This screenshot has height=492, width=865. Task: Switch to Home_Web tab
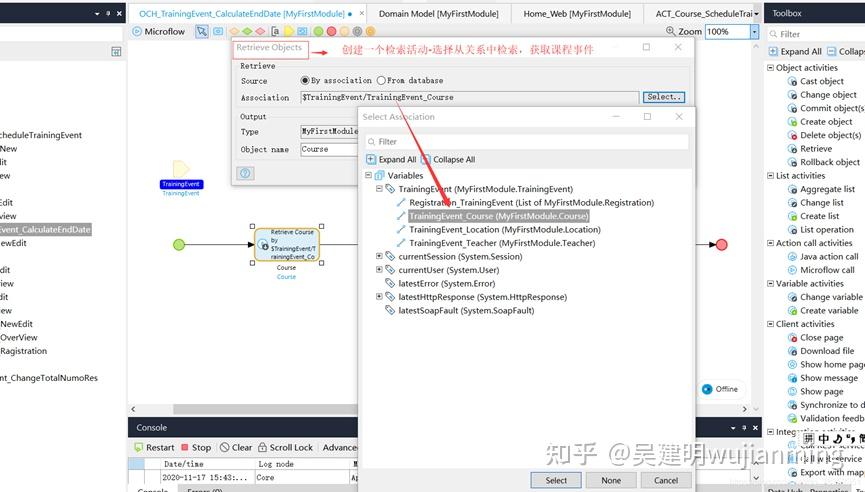click(577, 13)
